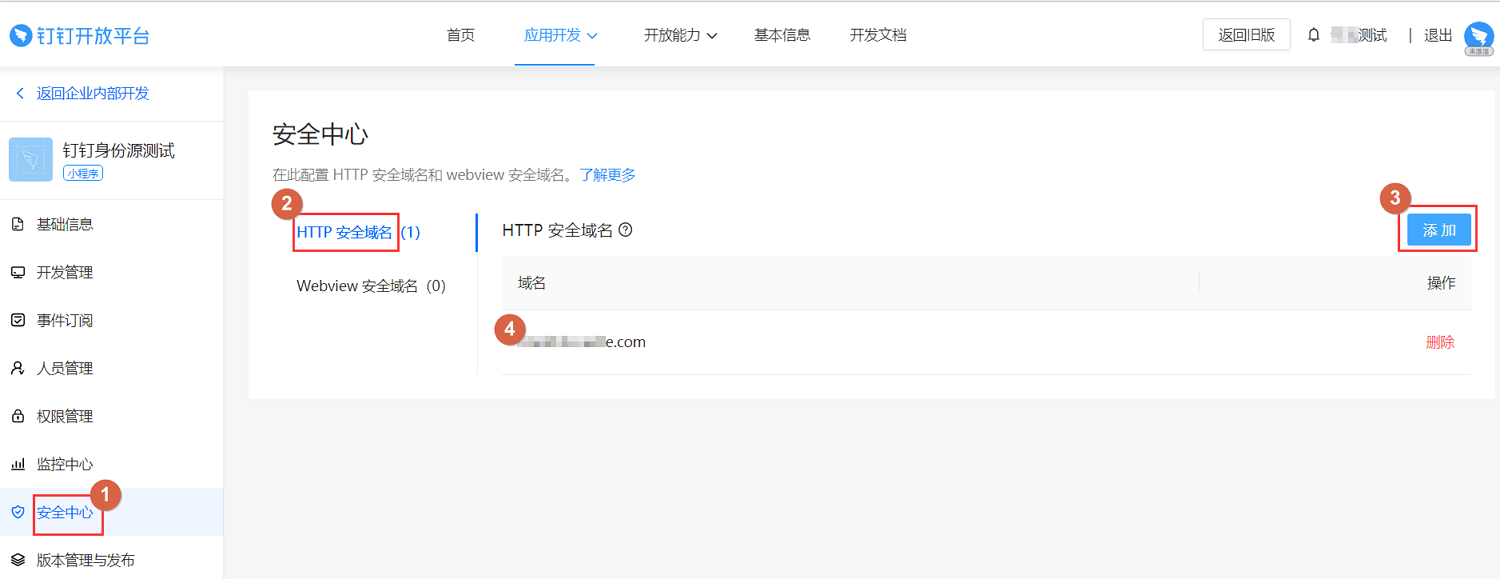Image resolution: width=1500 pixels, height=579 pixels.
Task: Open the 了解更多 link
Action: 607,175
